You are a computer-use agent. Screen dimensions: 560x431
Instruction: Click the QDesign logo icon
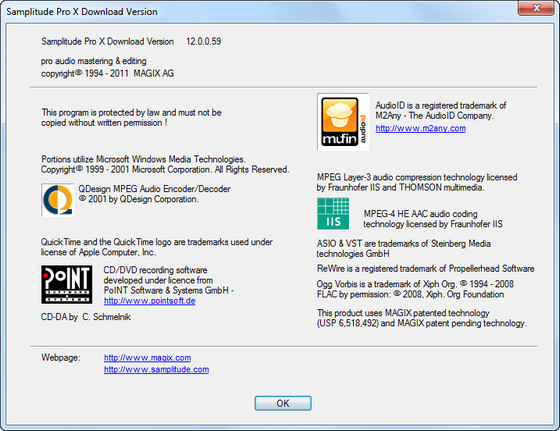coord(58,200)
